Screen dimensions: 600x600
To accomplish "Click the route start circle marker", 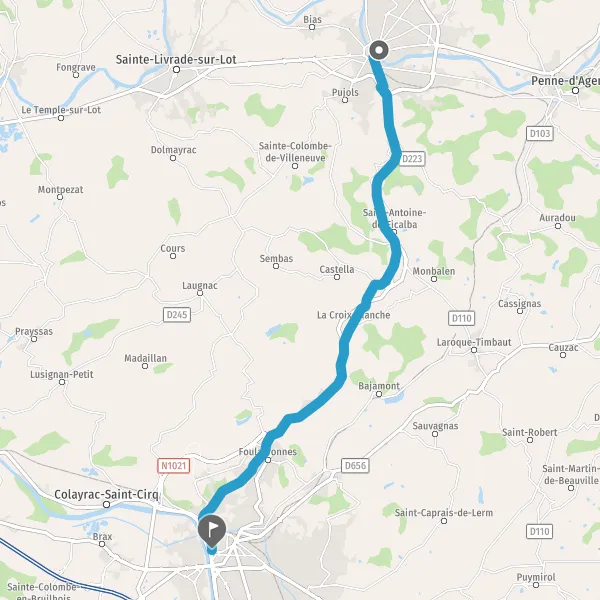I will (x=379, y=50).
